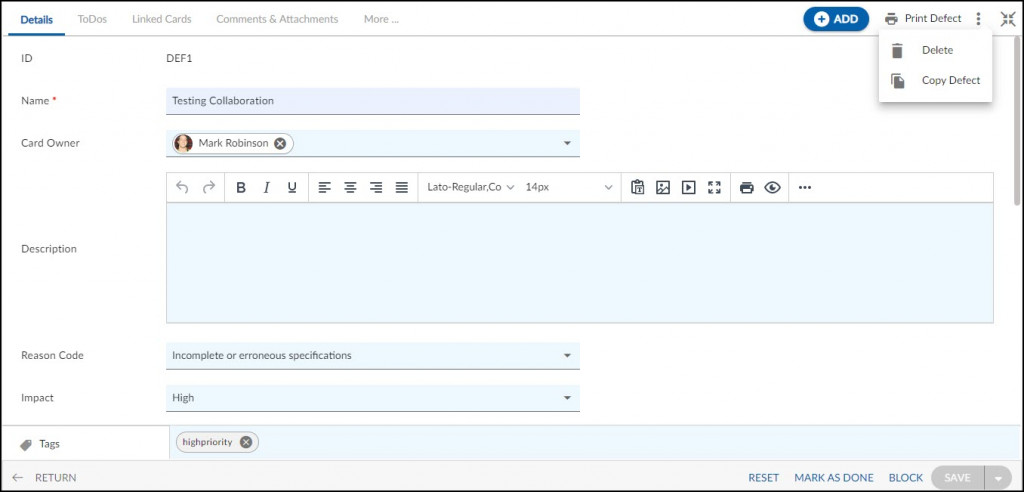
Task: Toggle bold formatting
Action: pos(240,188)
